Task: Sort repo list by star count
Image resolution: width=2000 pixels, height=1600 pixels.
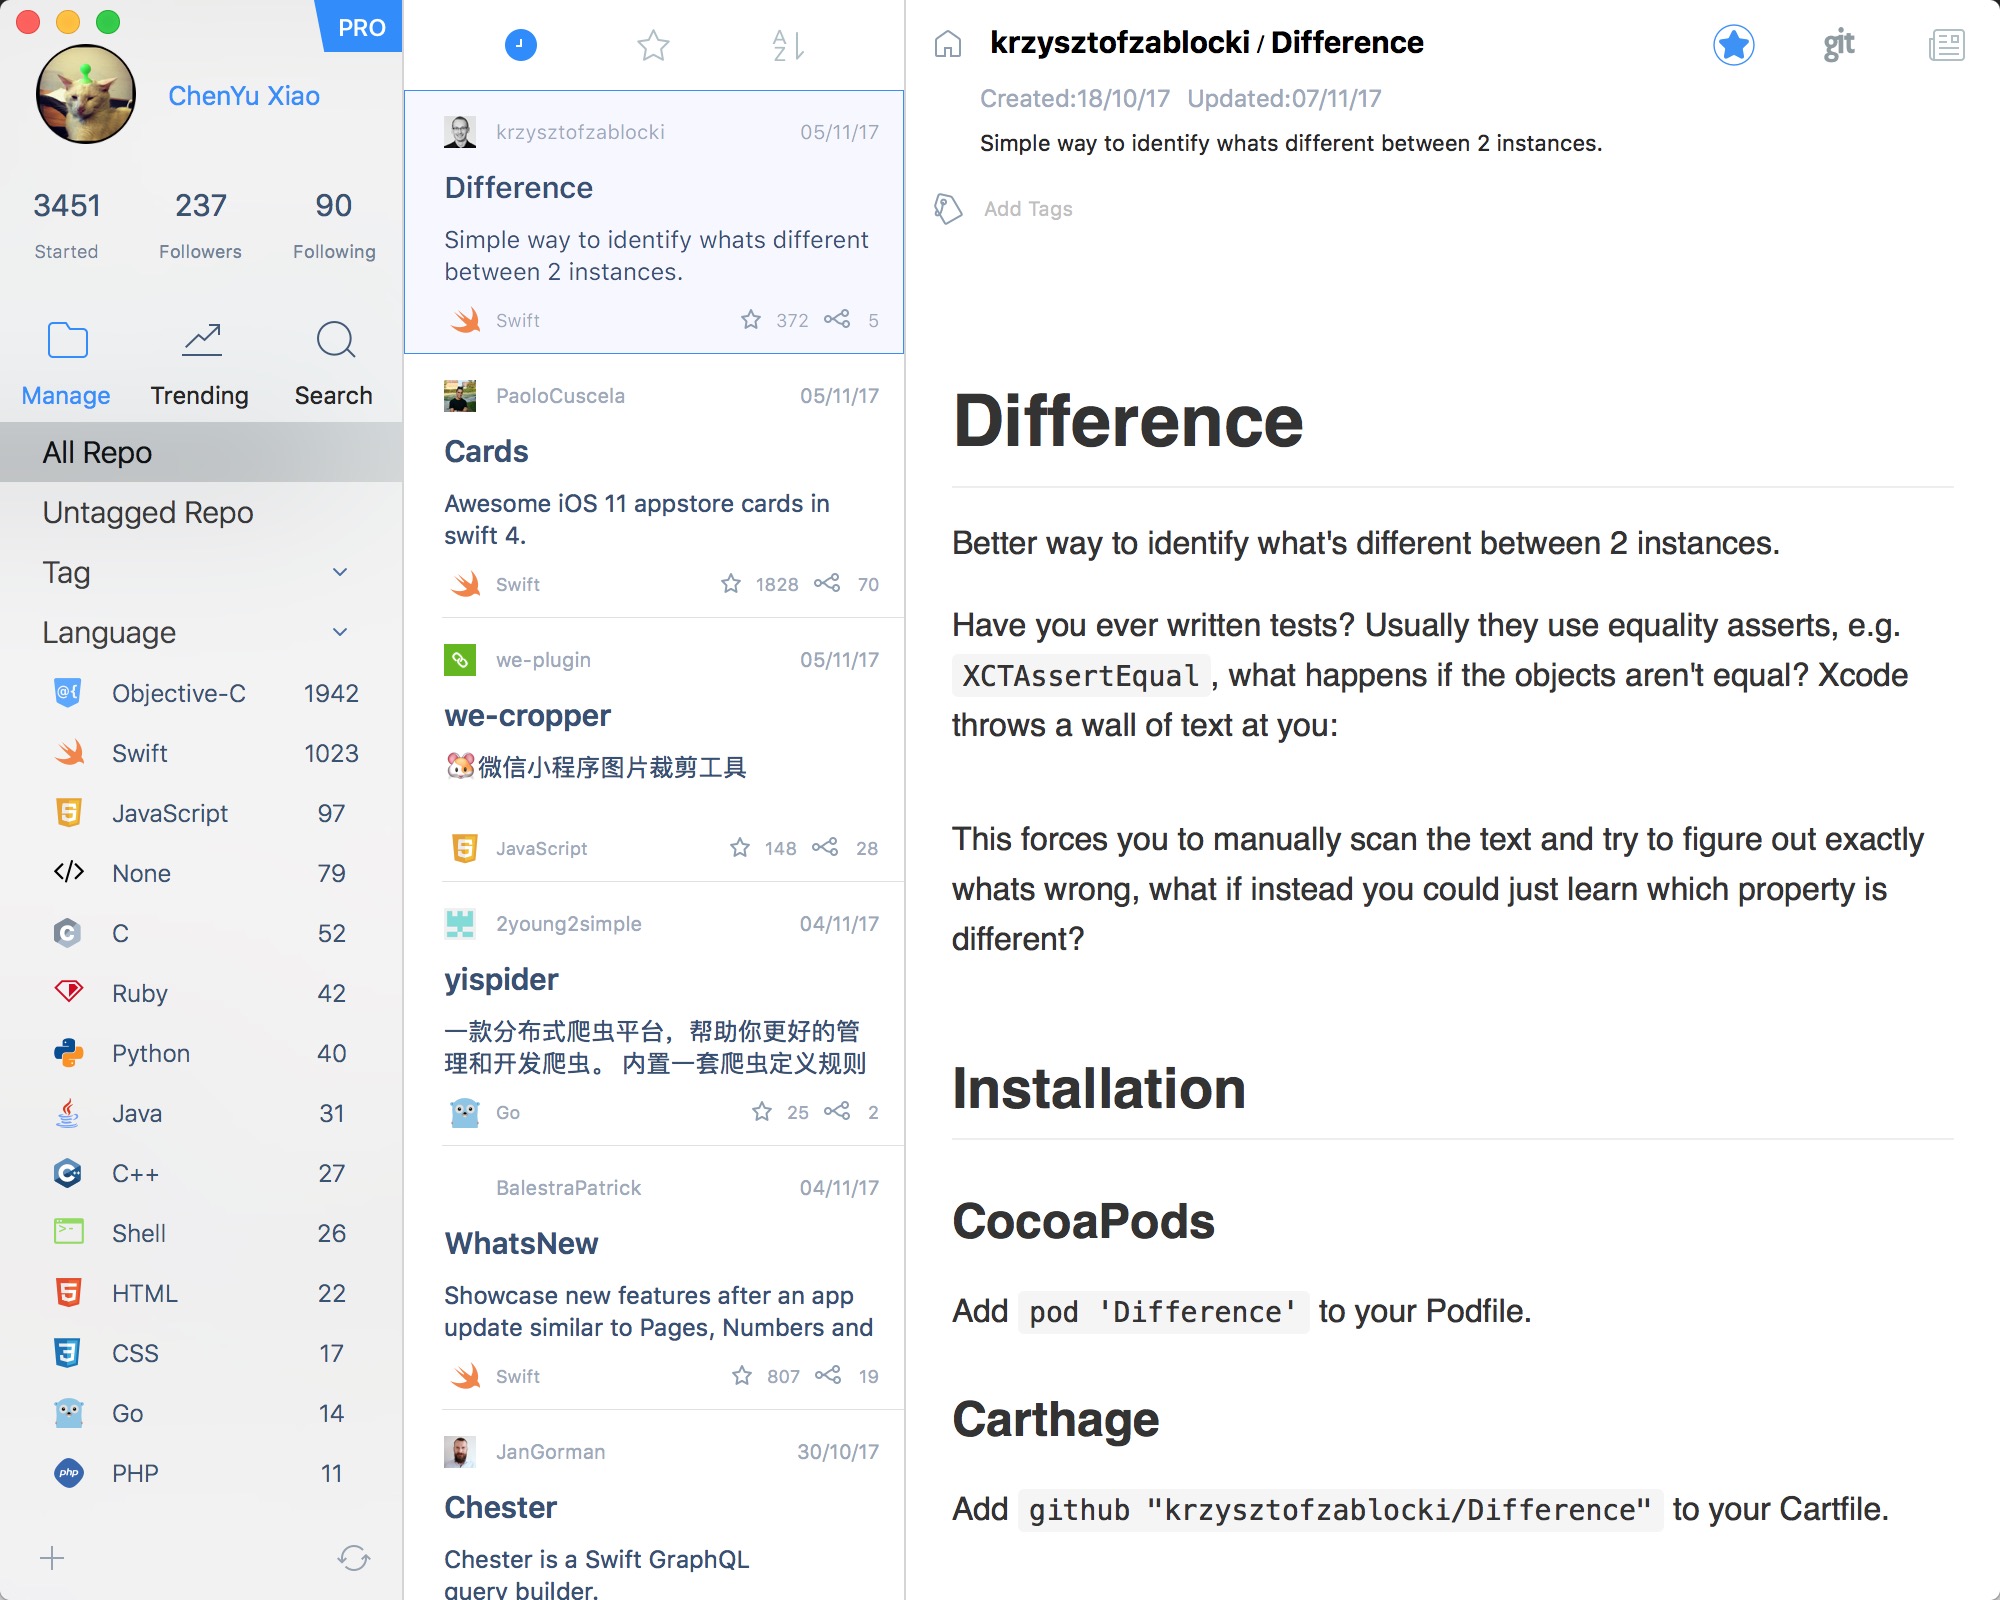Action: (653, 45)
